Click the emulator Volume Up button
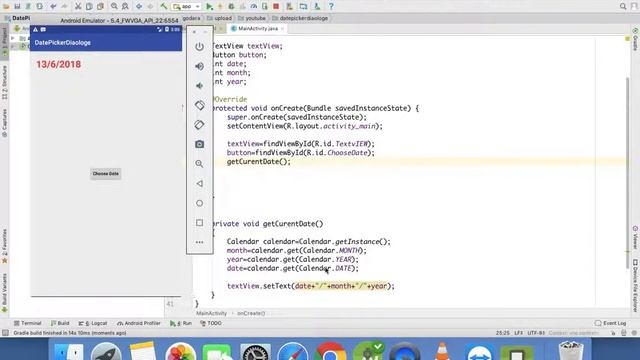640x360 pixels. 199,66
